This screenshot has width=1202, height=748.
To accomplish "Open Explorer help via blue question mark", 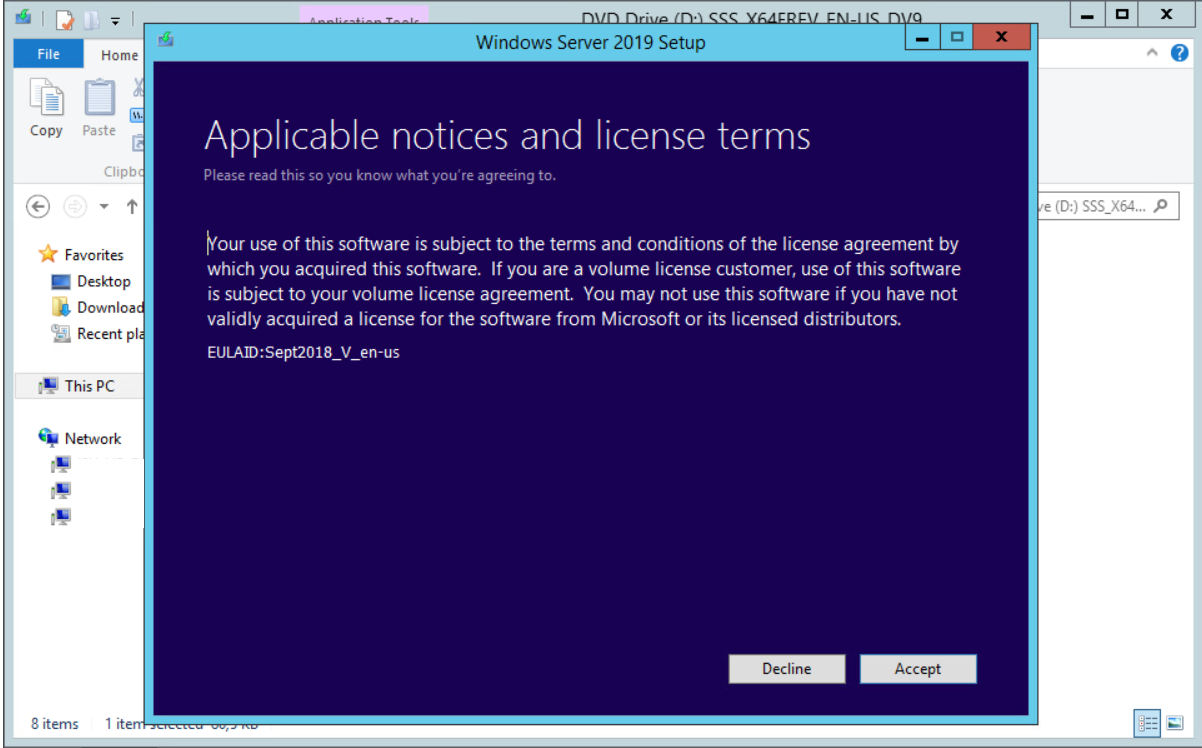I will (x=1179, y=53).
